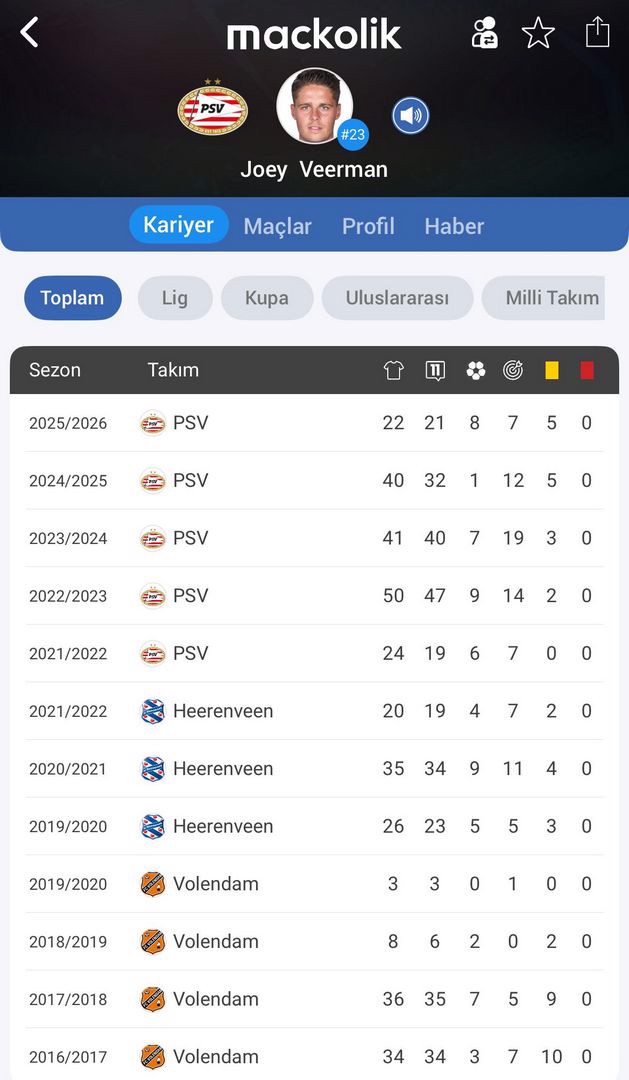Open the player comparison icon
The height and width of the screenshot is (1080, 629).
[485, 33]
